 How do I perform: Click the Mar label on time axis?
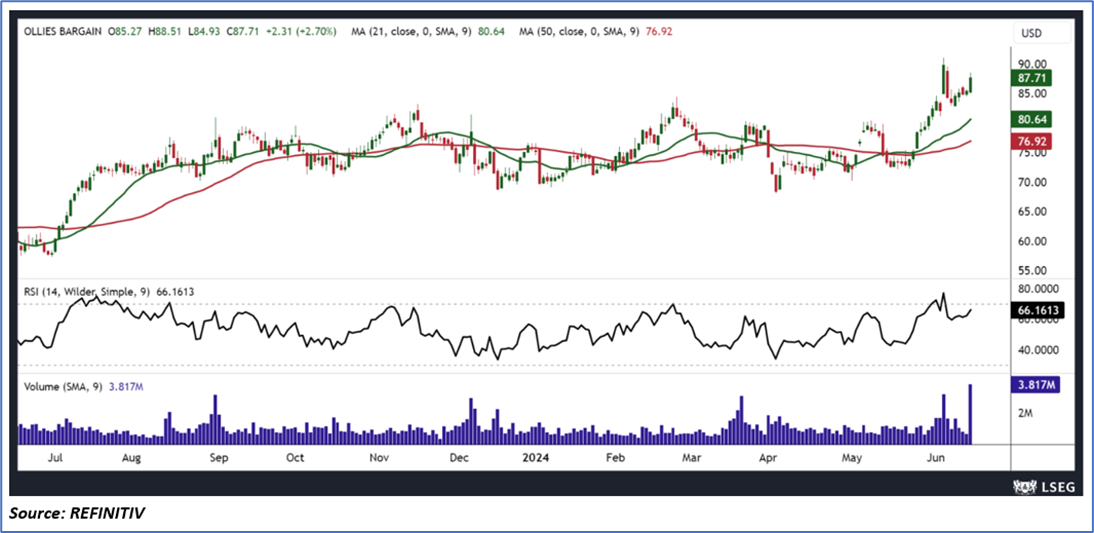pos(691,458)
